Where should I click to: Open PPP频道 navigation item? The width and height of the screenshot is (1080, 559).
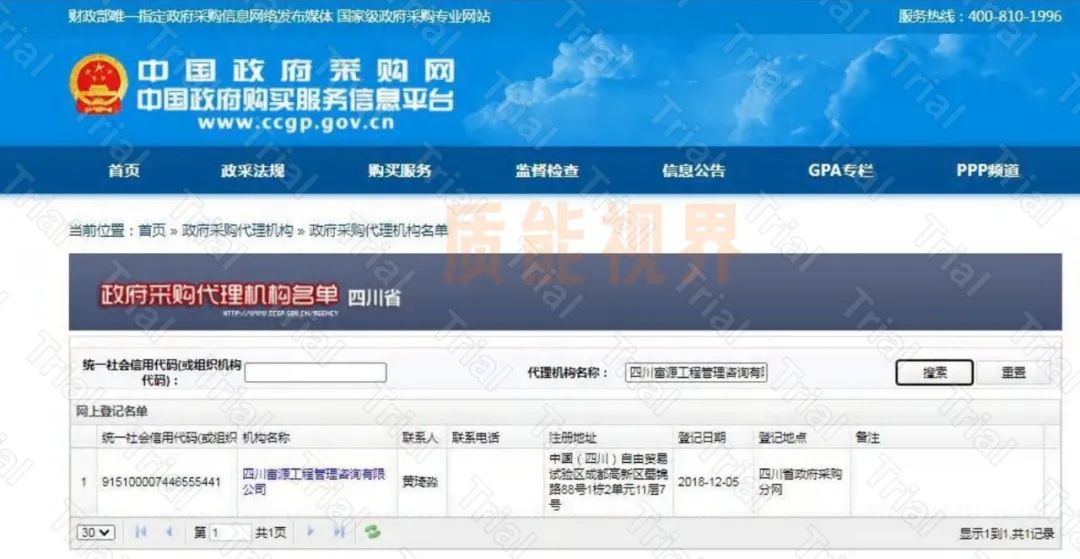(988, 171)
